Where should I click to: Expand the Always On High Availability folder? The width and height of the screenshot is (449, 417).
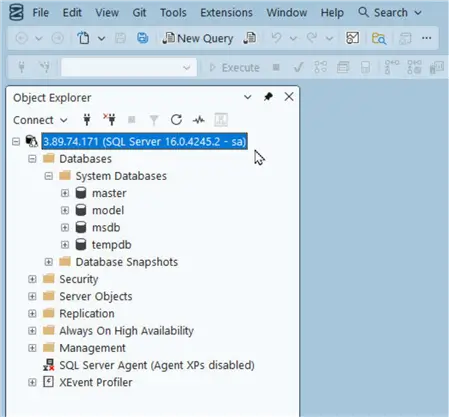click(x=32, y=331)
